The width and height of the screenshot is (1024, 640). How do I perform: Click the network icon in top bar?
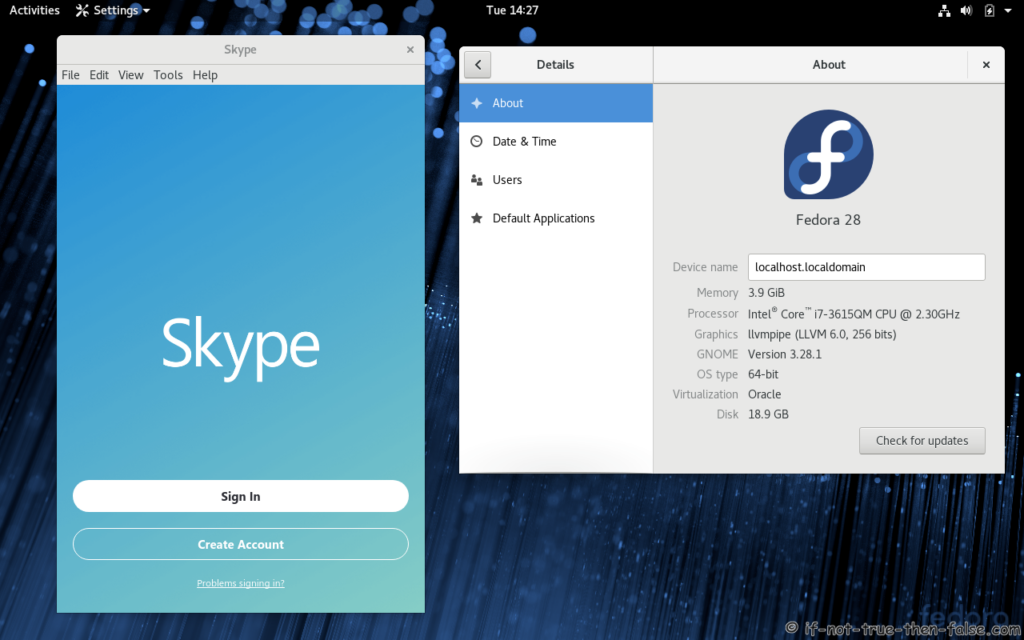click(944, 10)
